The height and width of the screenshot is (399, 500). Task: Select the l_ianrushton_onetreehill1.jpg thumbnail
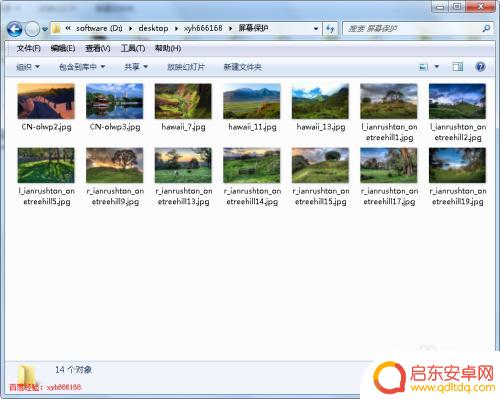pos(389,101)
